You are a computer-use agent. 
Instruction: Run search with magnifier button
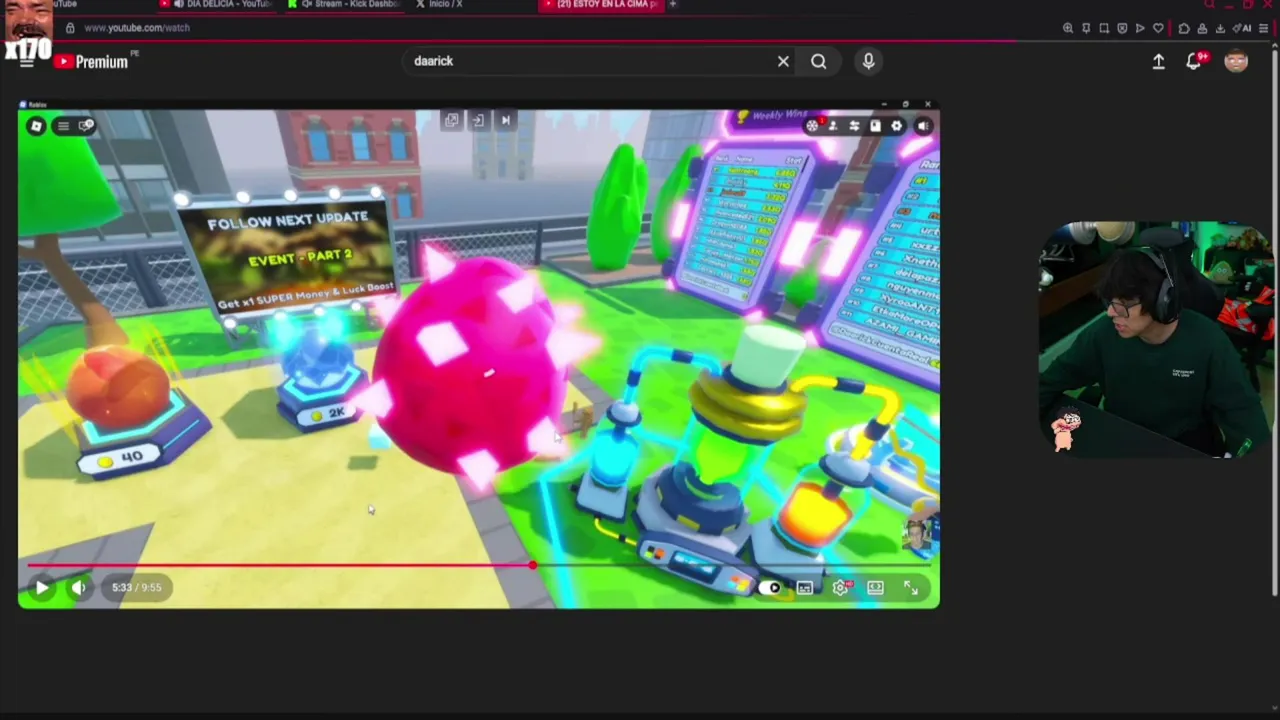(x=819, y=61)
